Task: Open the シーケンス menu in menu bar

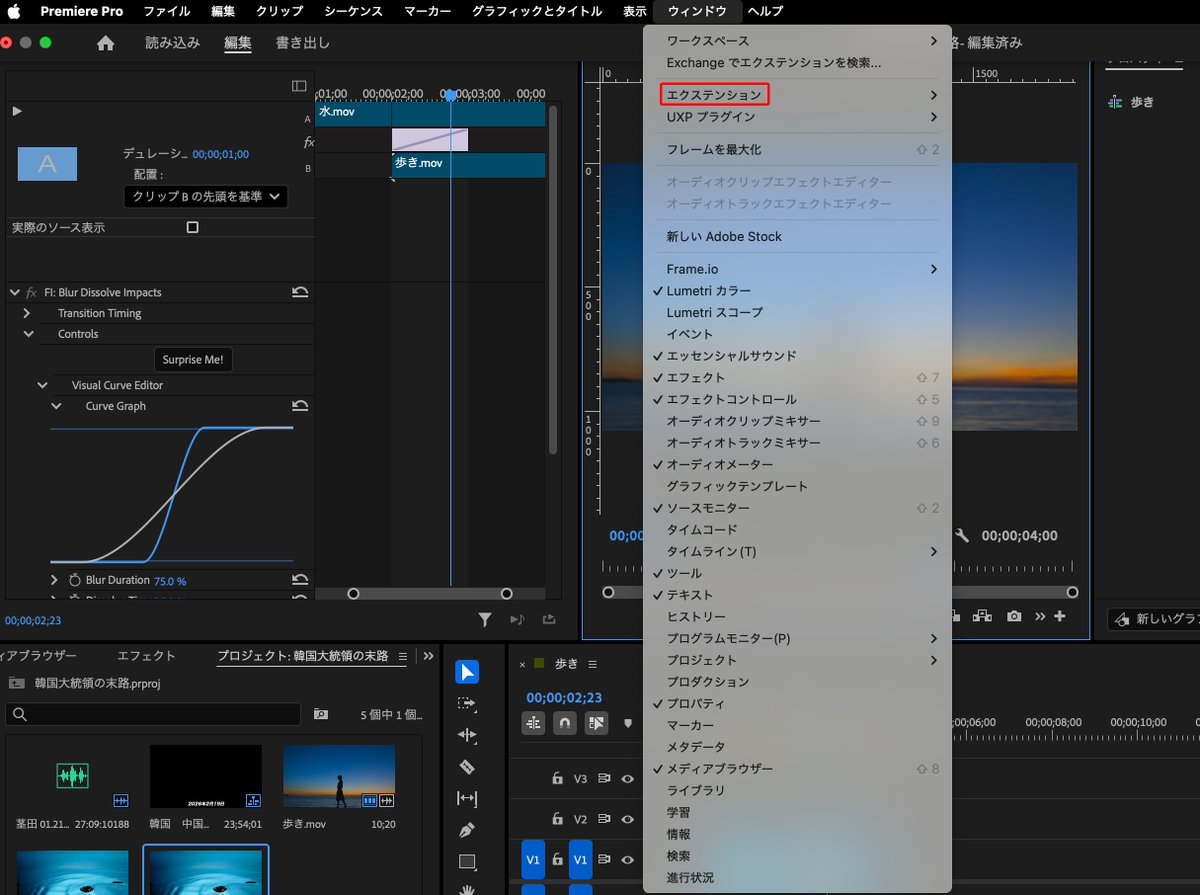Action: (354, 11)
